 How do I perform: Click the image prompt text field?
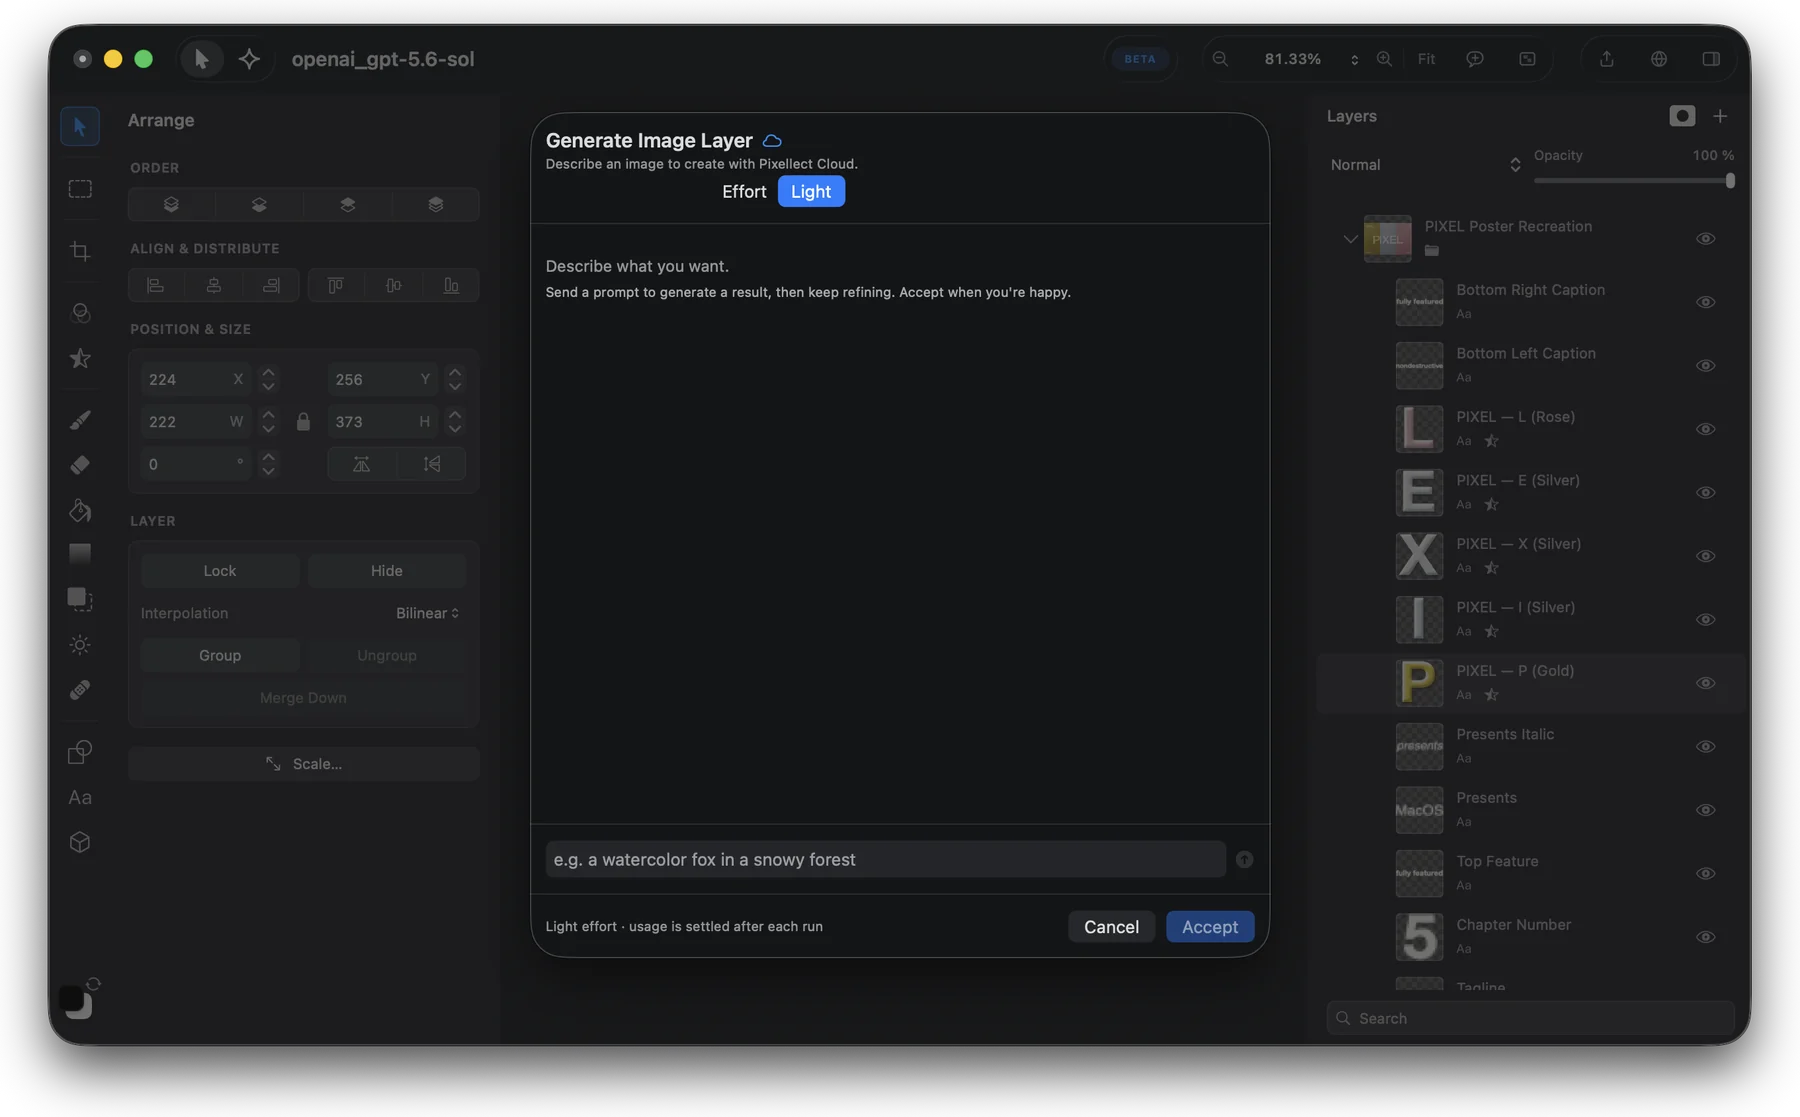pyautogui.click(x=885, y=860)
